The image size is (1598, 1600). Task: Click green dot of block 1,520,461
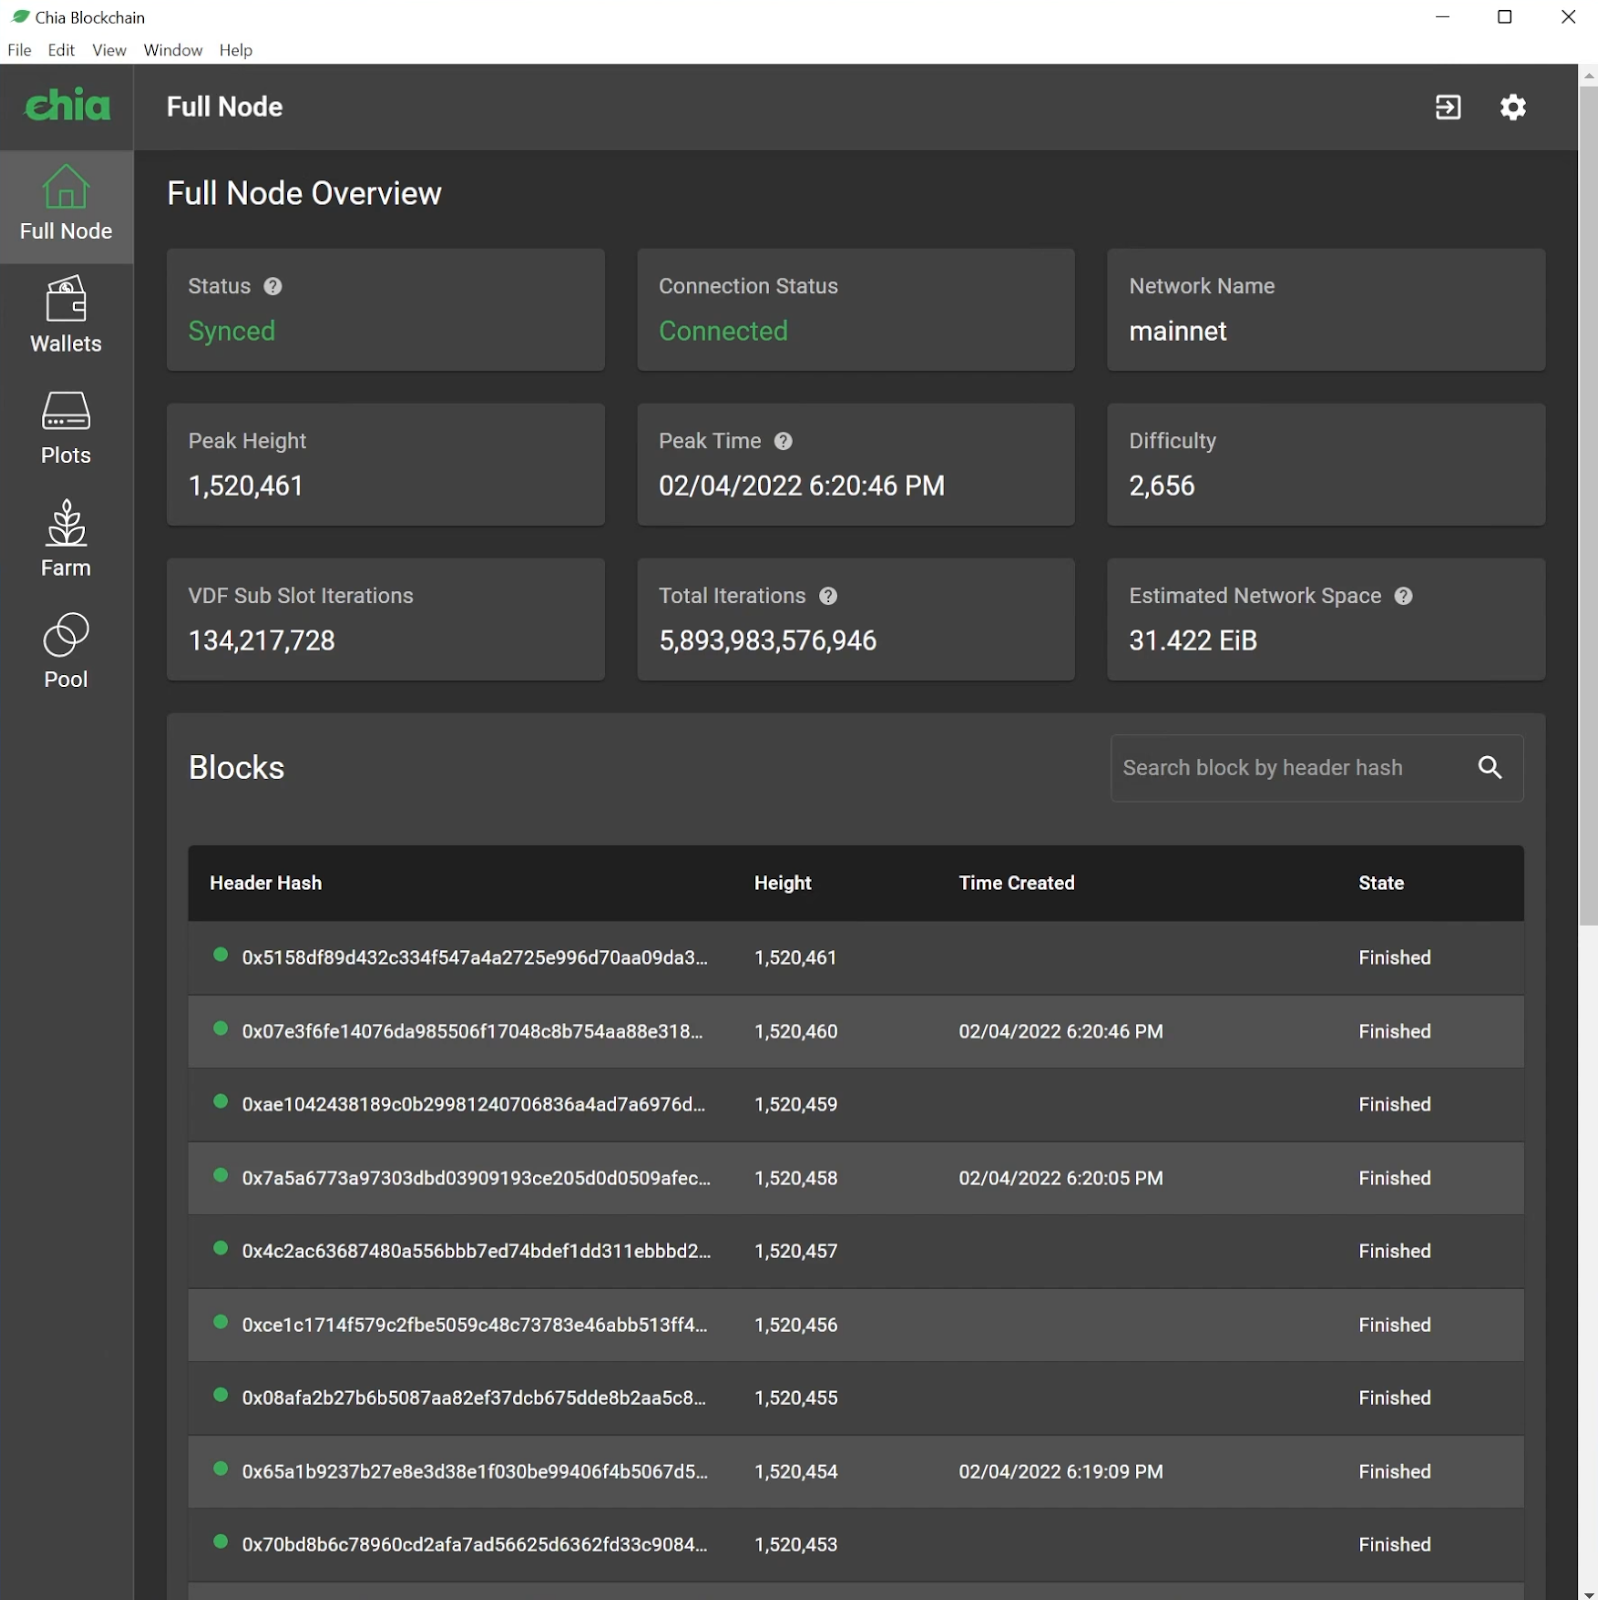(221, 955)
